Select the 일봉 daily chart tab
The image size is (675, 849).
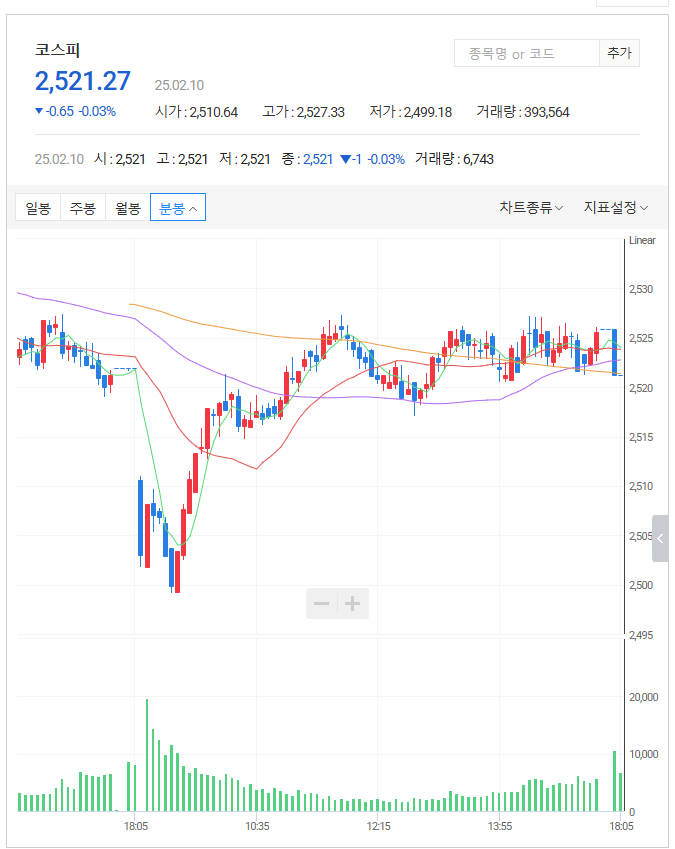pyautogui.click(x=38, y=207)
